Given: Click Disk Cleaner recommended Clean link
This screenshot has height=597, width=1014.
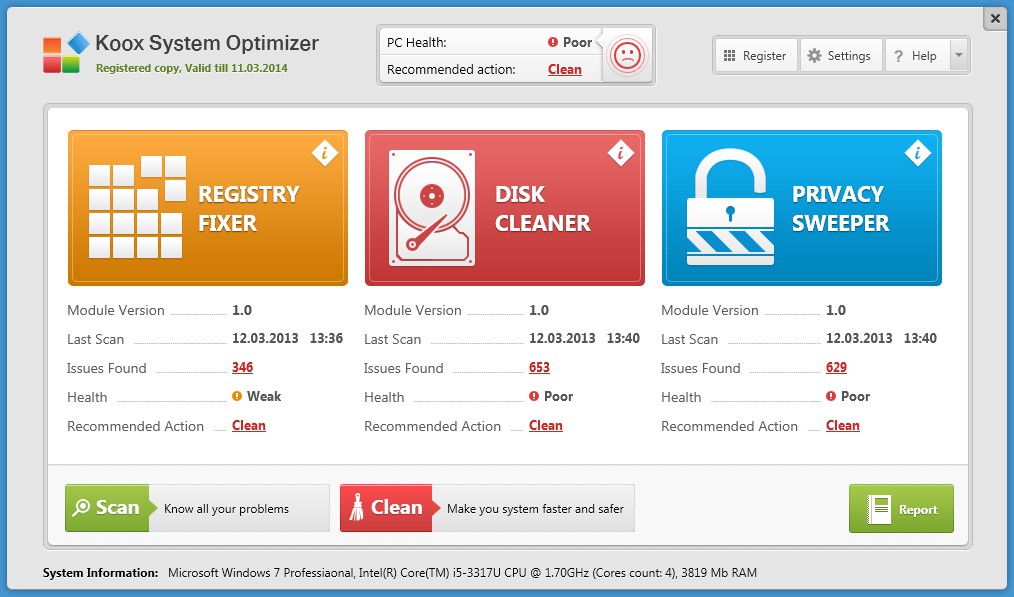Looking at the screenshot, I should point(546,426).
